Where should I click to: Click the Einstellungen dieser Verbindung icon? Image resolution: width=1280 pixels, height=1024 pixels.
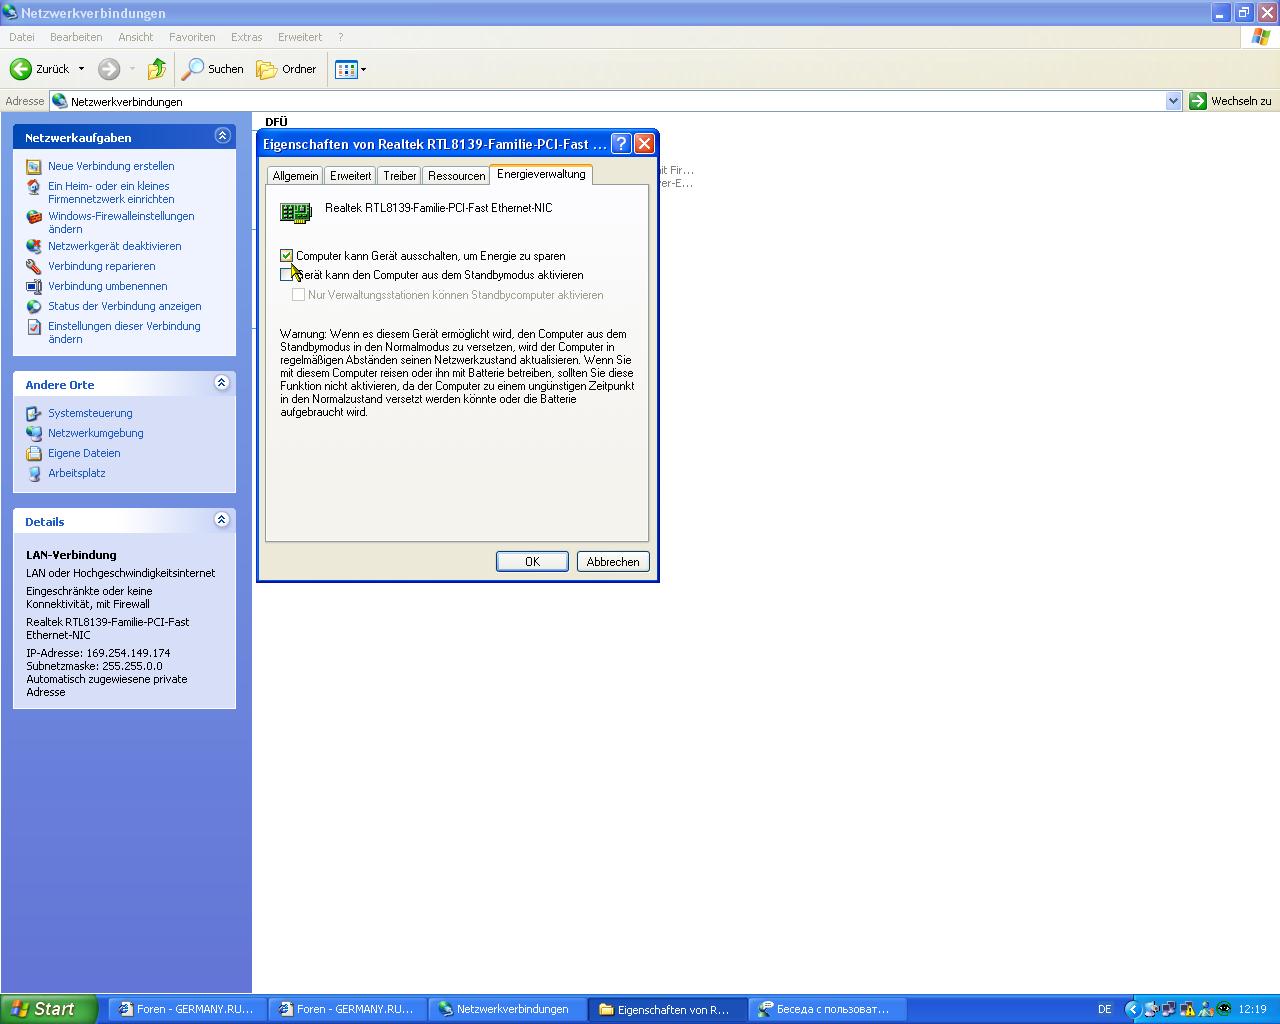pos(34,327)
